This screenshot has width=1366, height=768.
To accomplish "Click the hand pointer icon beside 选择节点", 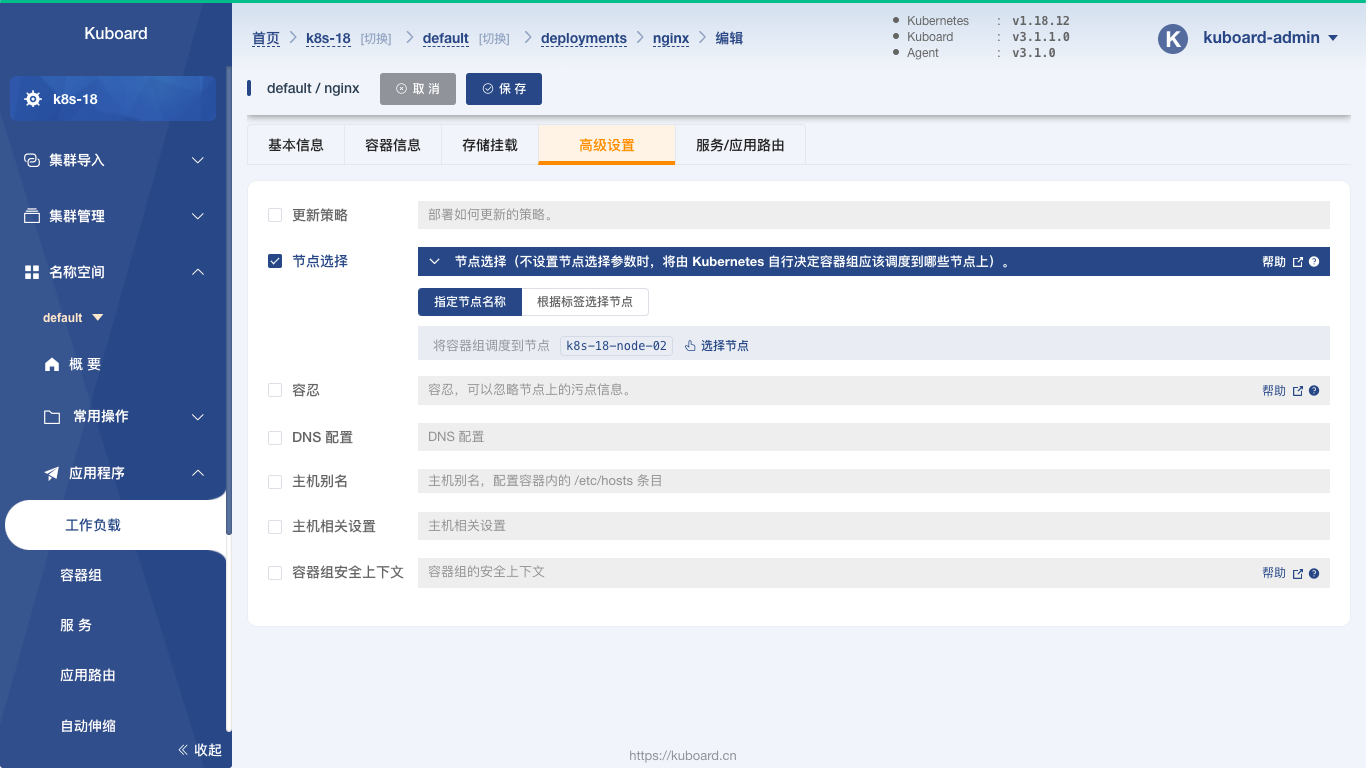I will tap(690, 346).
